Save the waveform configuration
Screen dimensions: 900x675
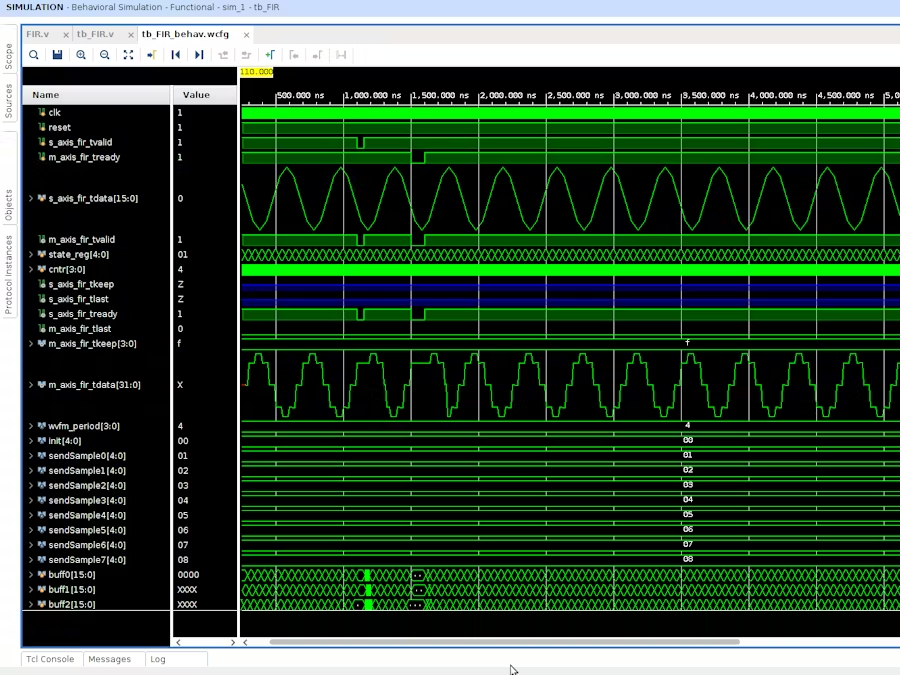pyautogui.click(x=57, y=55)
